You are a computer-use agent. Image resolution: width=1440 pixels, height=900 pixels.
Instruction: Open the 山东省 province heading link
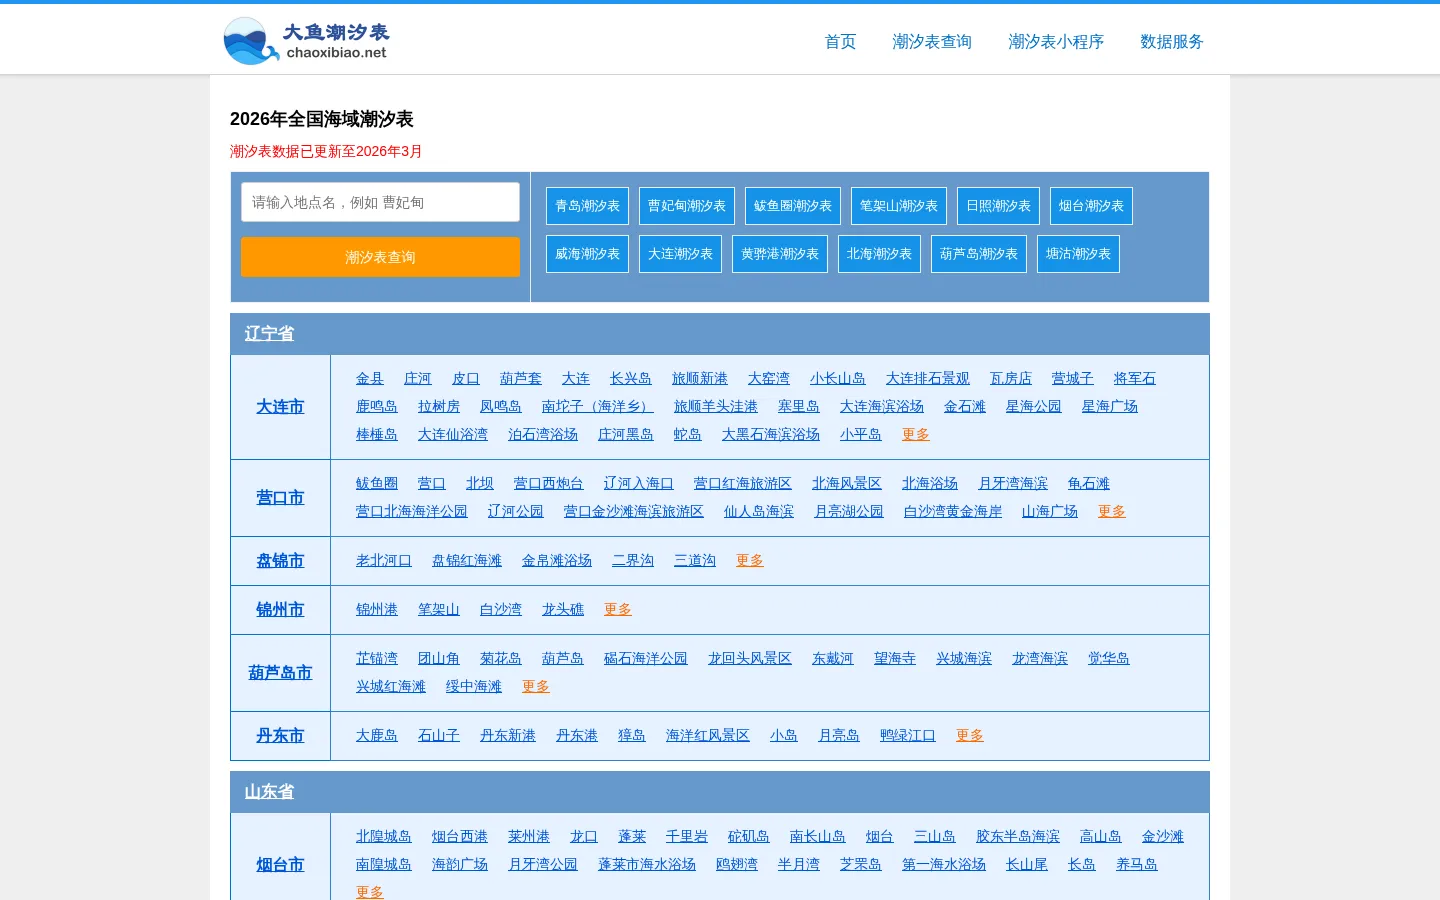[x=269, y=792]
